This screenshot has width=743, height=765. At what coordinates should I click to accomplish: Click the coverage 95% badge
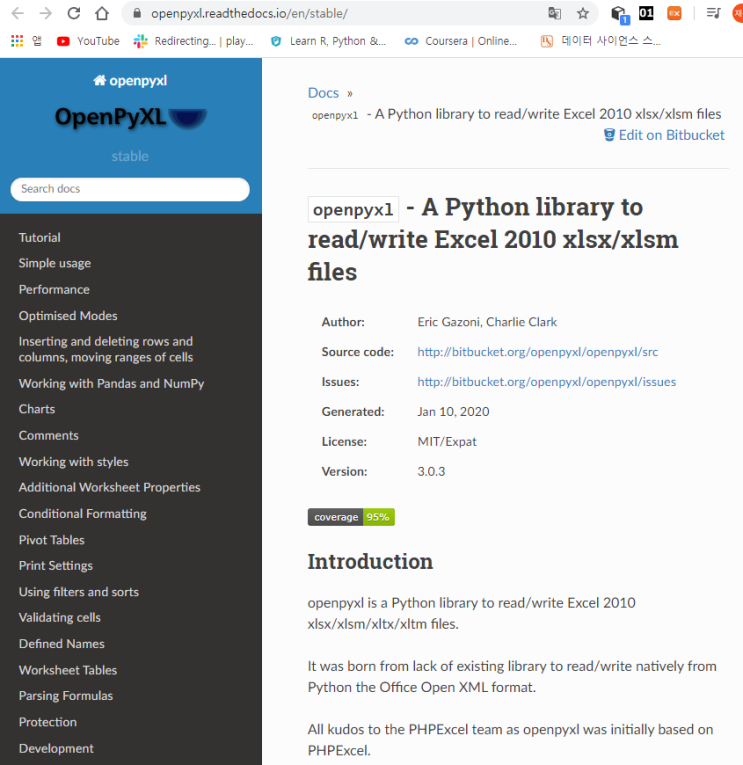(351, 517)
